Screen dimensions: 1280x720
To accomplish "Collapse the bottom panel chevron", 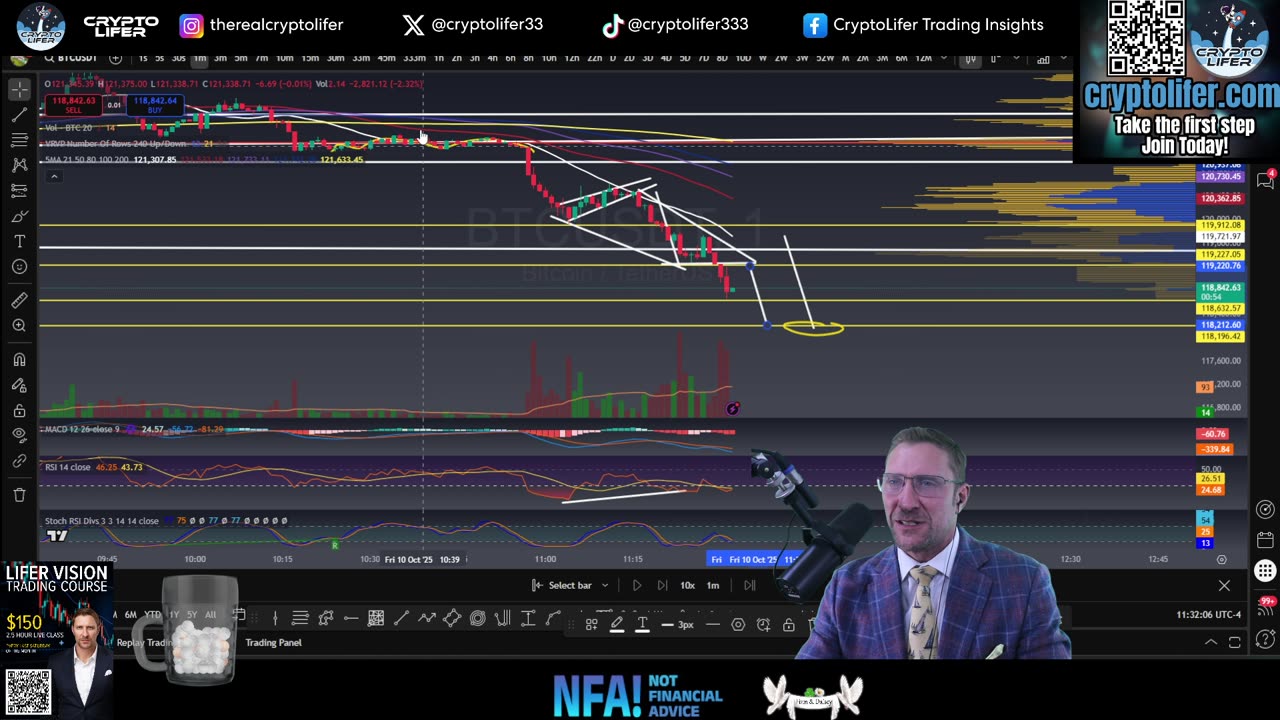I will point(1210,642).
